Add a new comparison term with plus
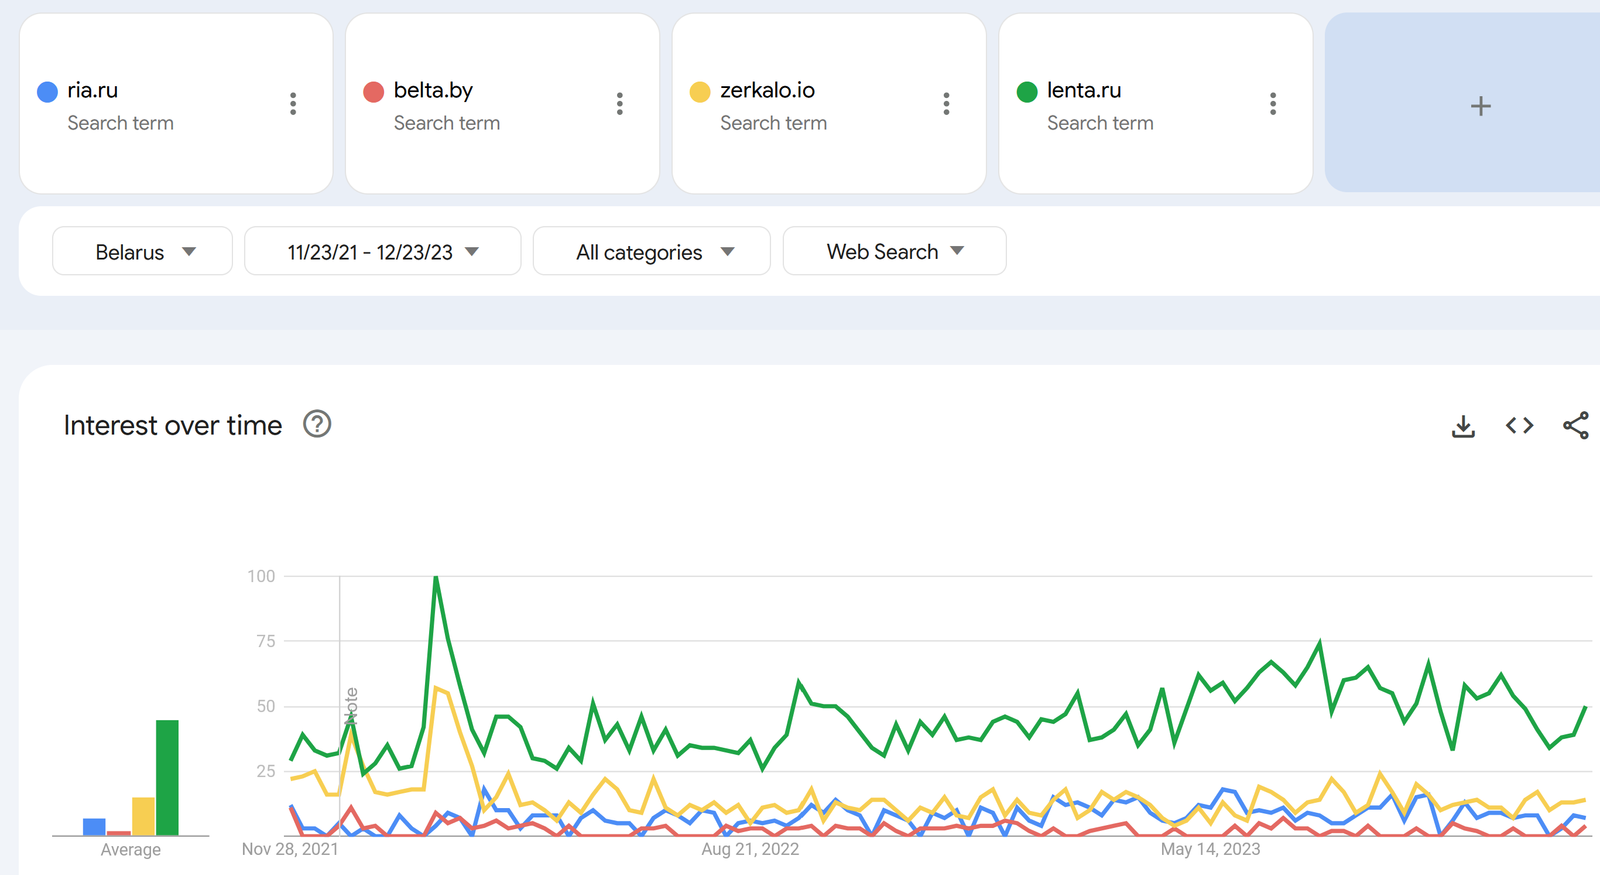This screenshot has height=875, width=1600. [x=1480, y=106]
